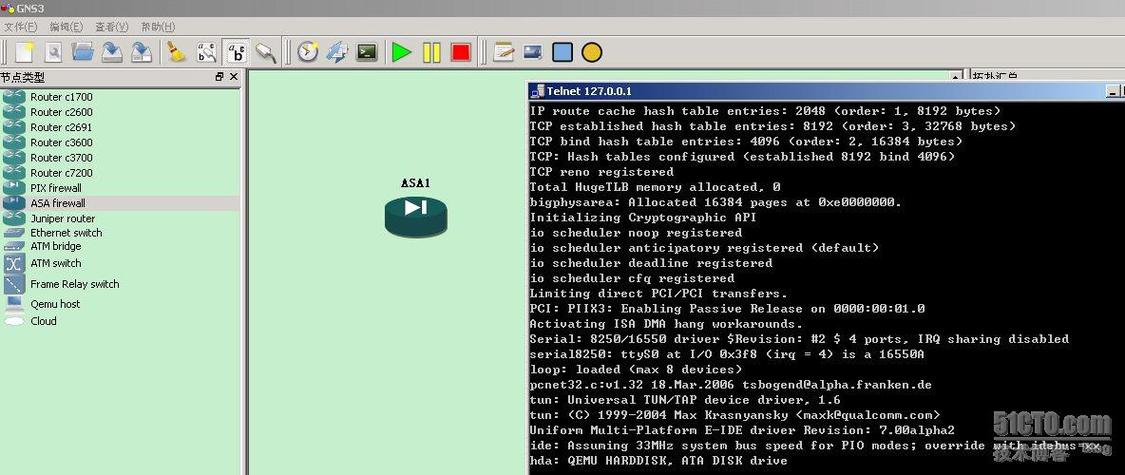
Task: Select ASA firewall node type
Action: [x=120, y=203]
